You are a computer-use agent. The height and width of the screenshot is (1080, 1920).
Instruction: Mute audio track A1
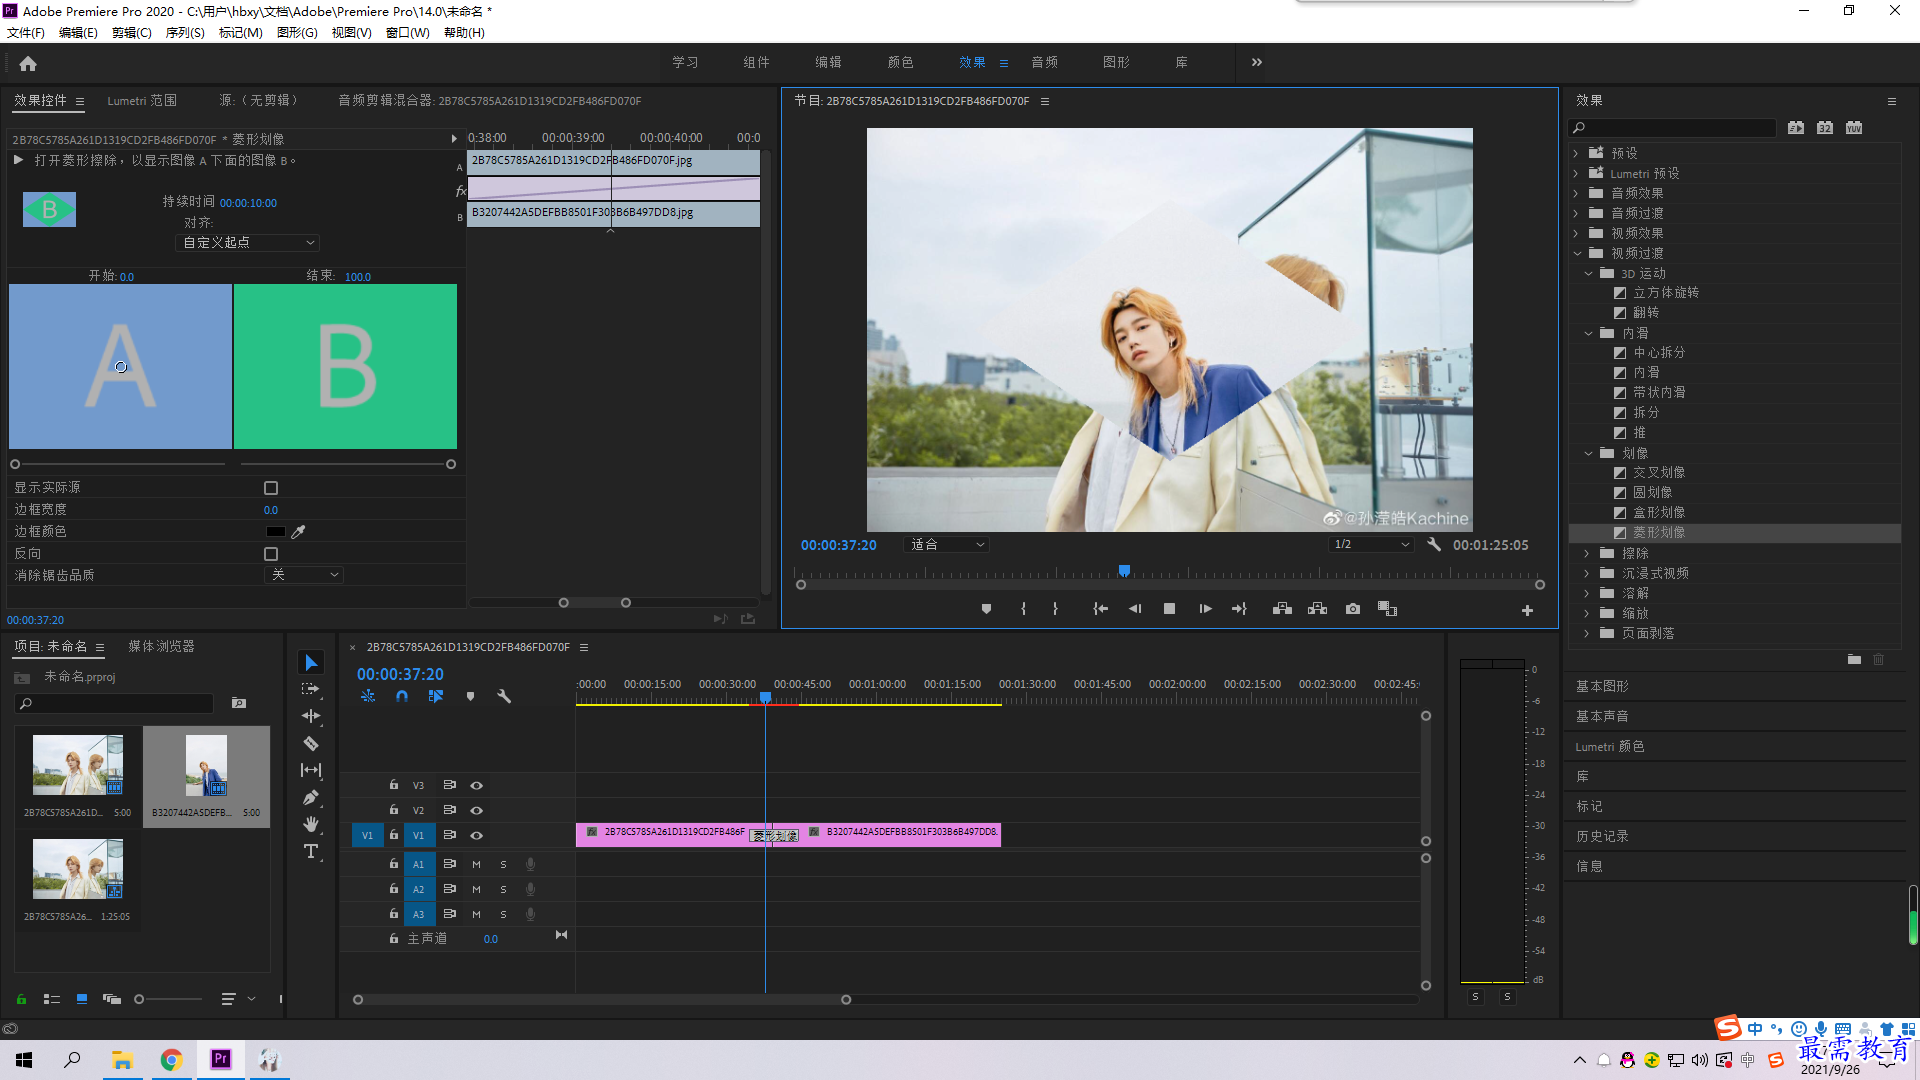pyautogui.click(x=476, y=864)
